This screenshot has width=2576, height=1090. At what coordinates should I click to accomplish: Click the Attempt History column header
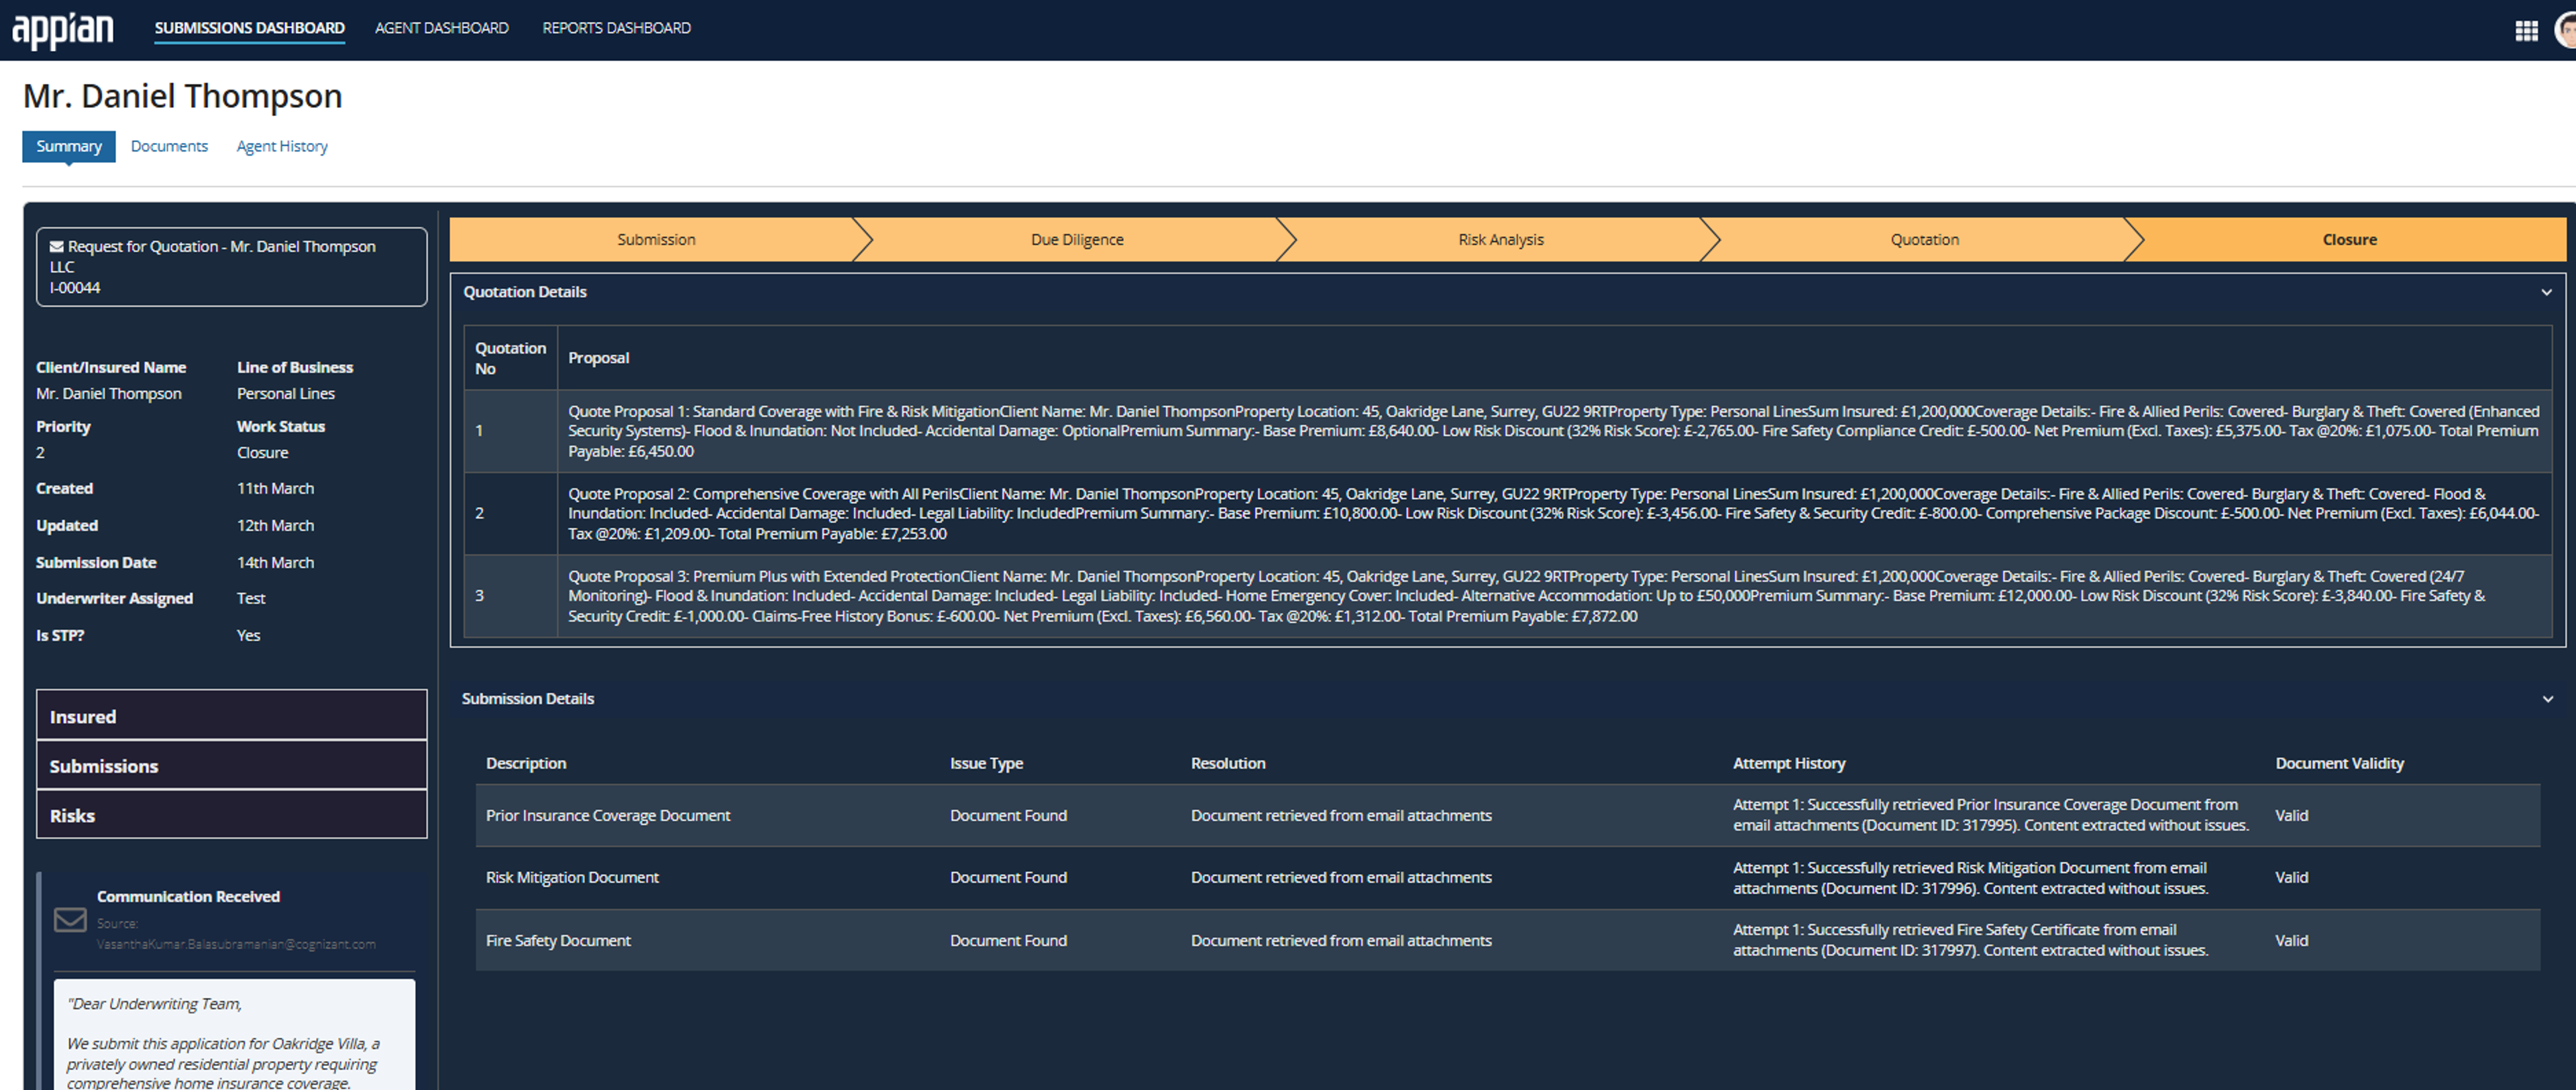(1789, 763)
